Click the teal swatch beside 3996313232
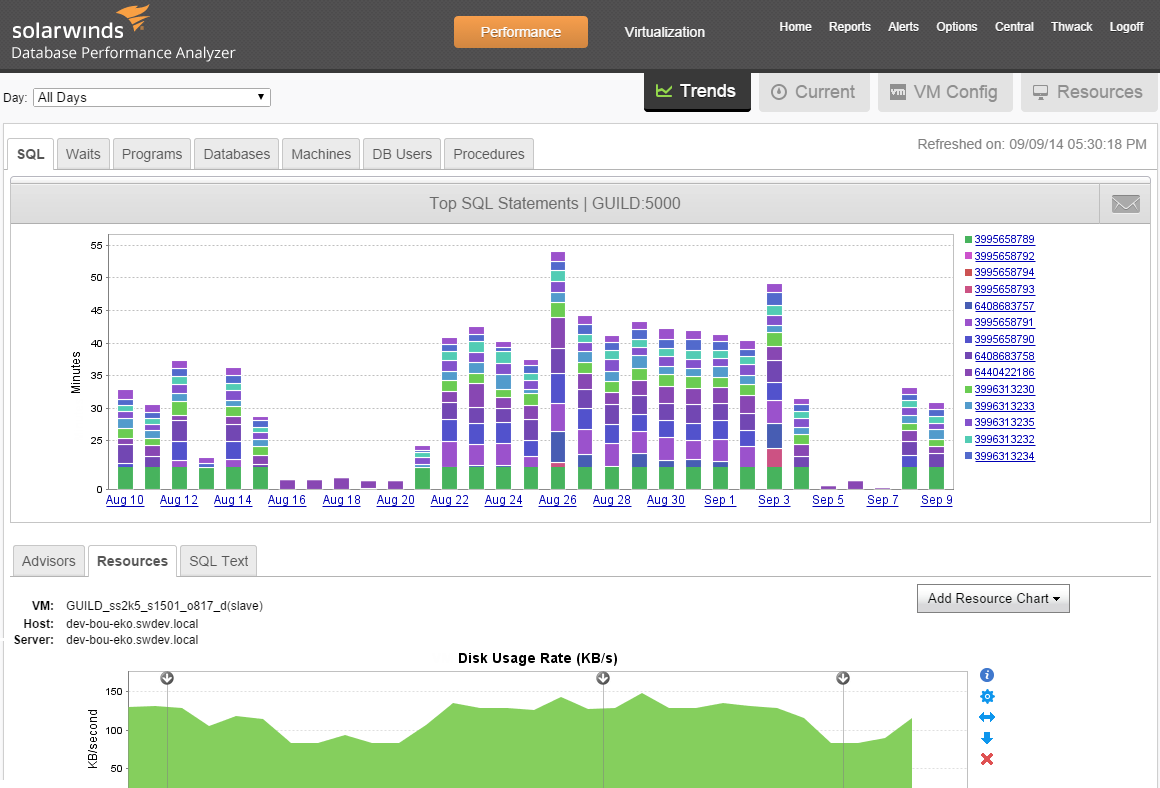Image resolution: width=1160 pixels, height=788 pixels. [968, 440]
